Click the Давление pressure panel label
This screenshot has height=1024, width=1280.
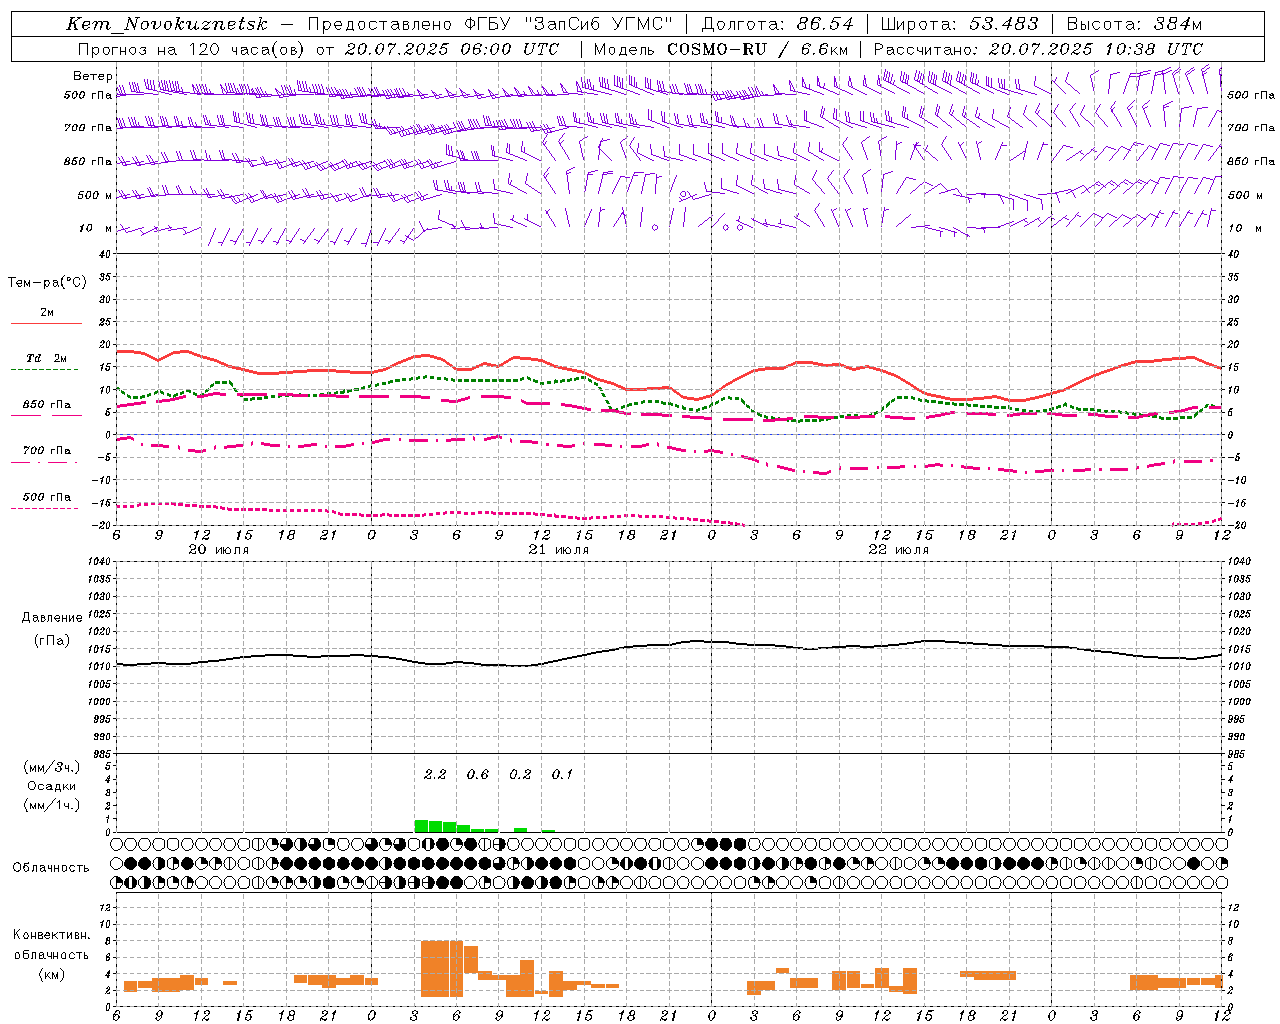pyautogui.click(x=51, y=618)
